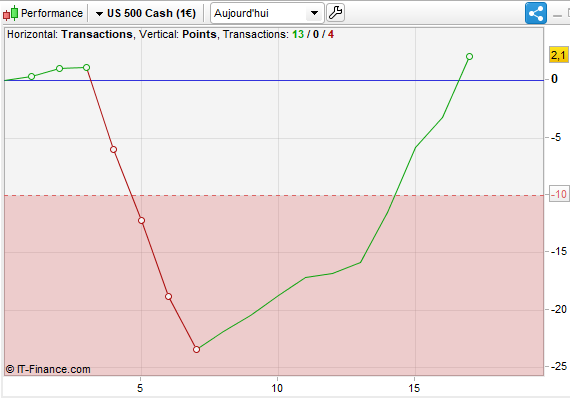Click the Performance title label
This screenshot has height=398, width=570.
tap(52, 13)
